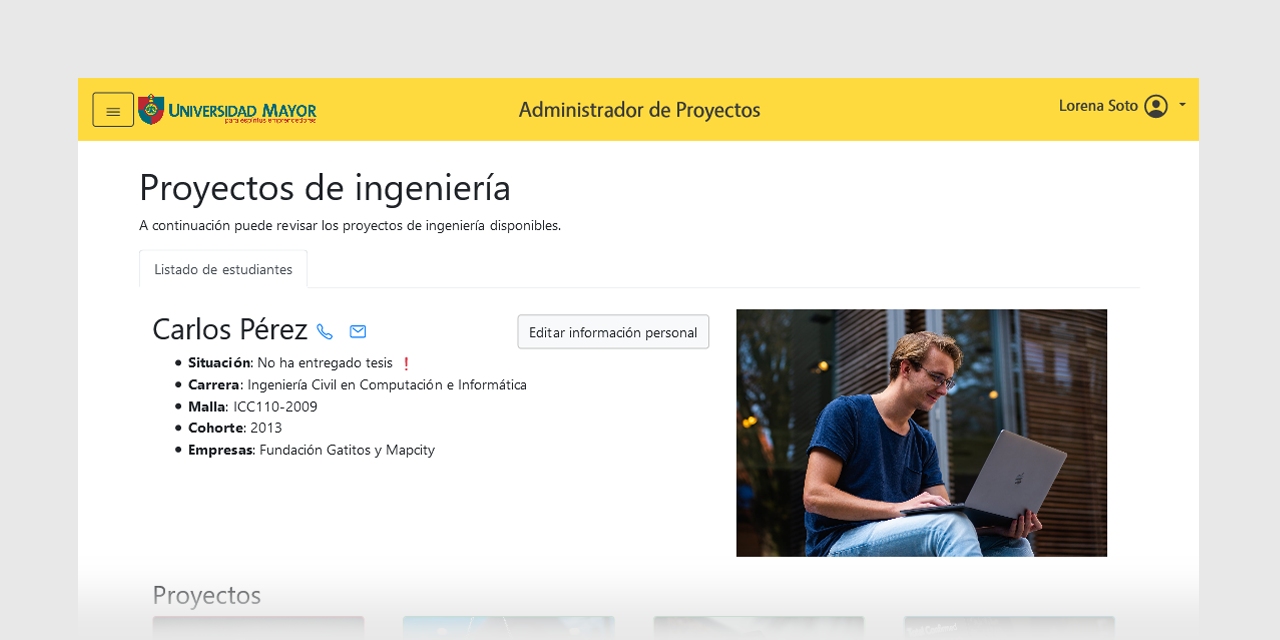
Task: Click the 'Universidad Mayor' text in the logo
Action: coord(243,108)
